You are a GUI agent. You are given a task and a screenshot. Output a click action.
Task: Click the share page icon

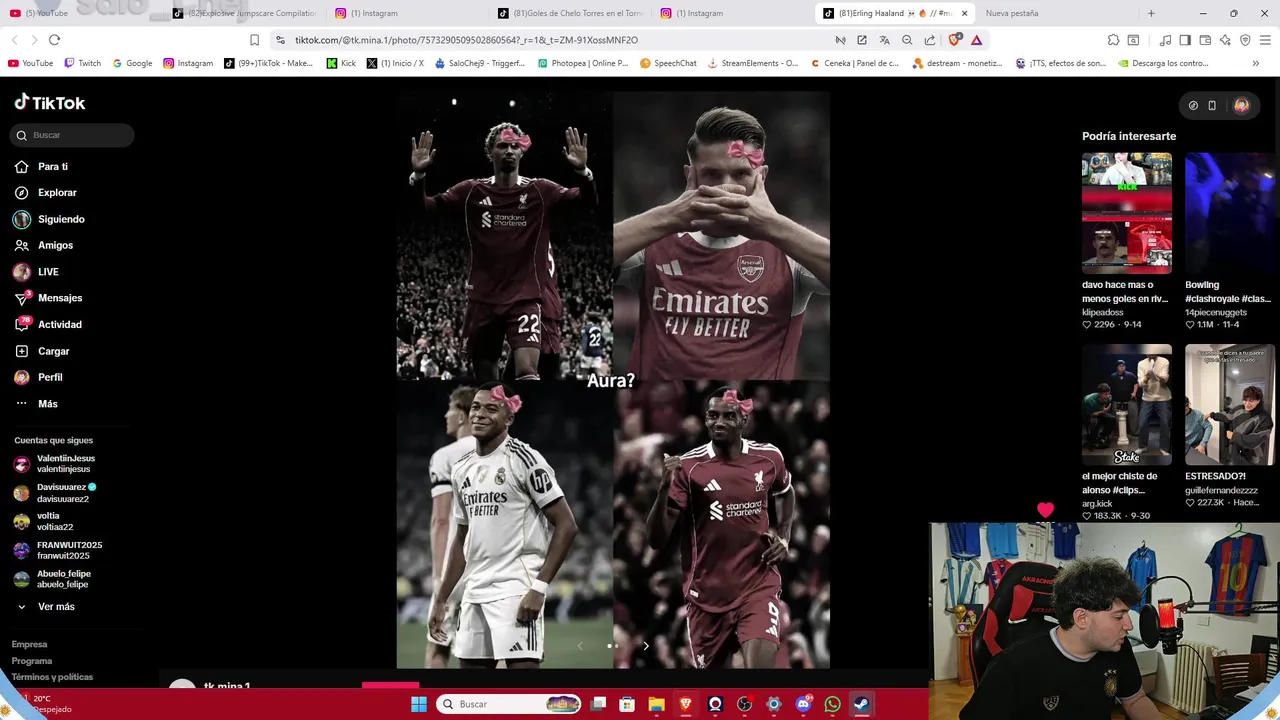pos(930,40)
